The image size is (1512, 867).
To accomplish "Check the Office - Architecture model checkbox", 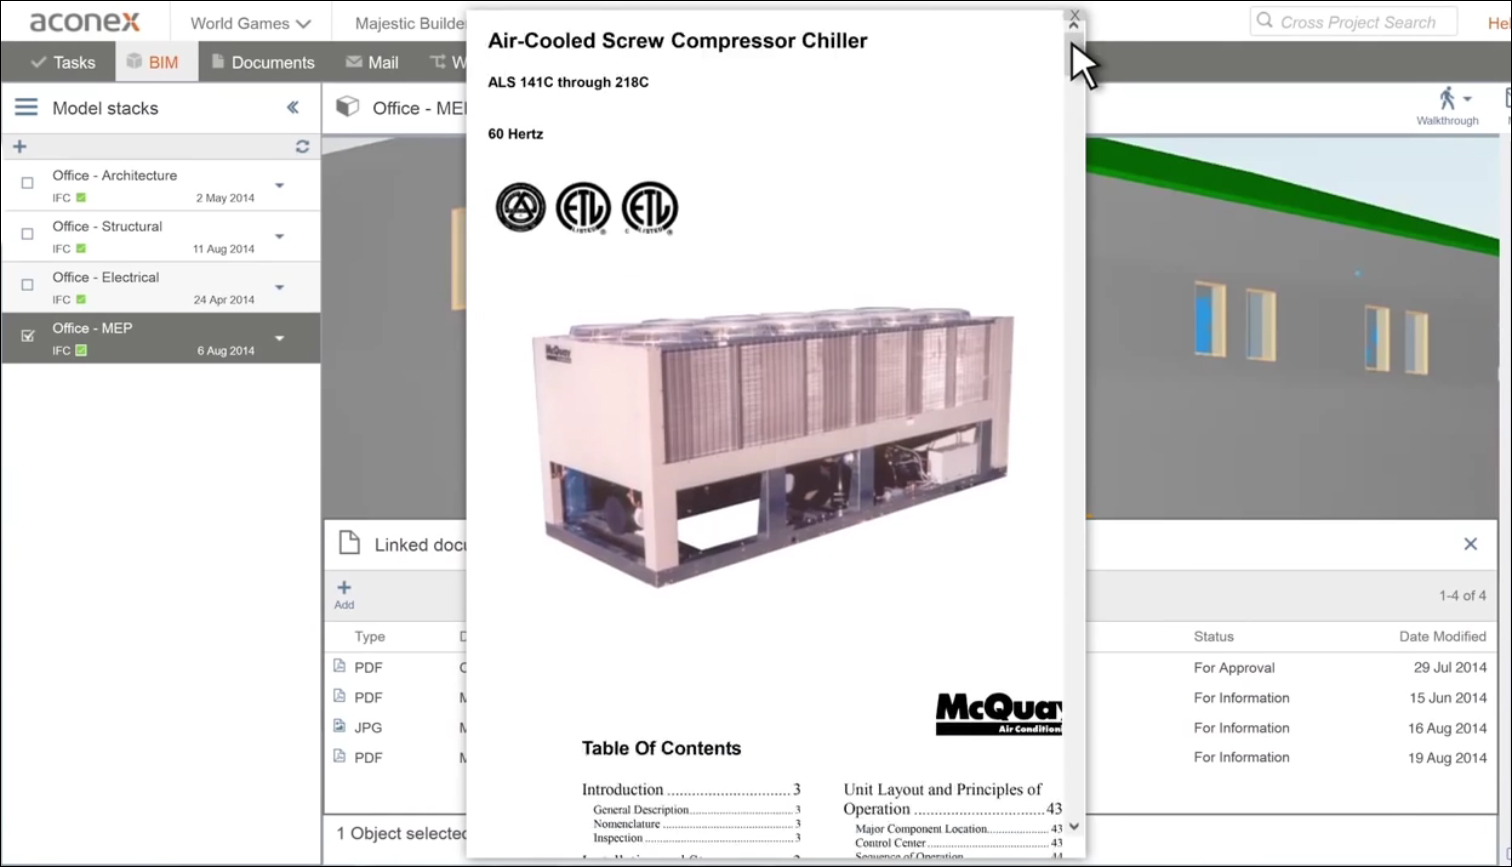I will pos(28,183).
